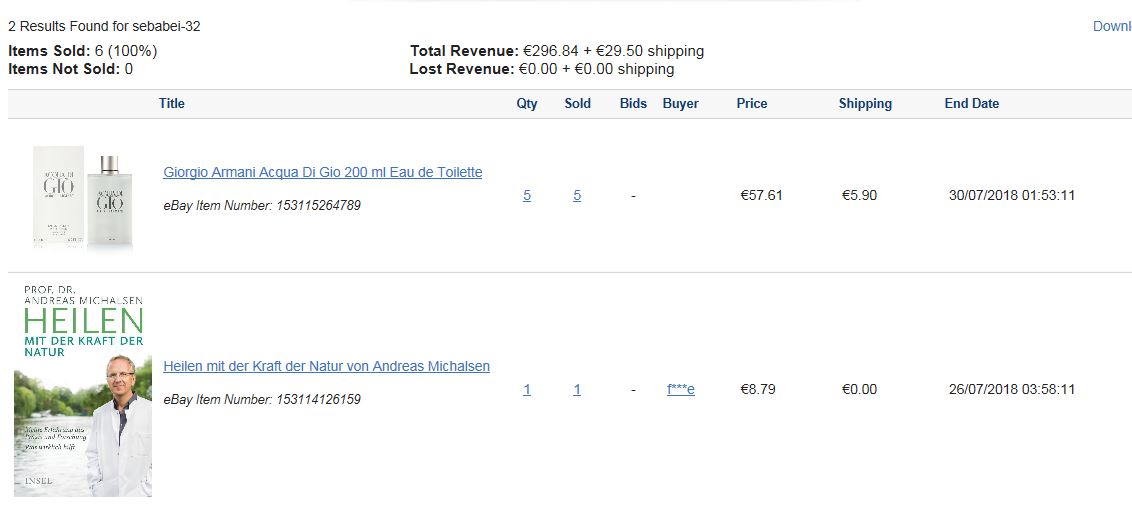Click the Acqua Di Gio perfume thumbnail
The height and width of the screenshot is (509, 1132).
(x=83, y=196)
